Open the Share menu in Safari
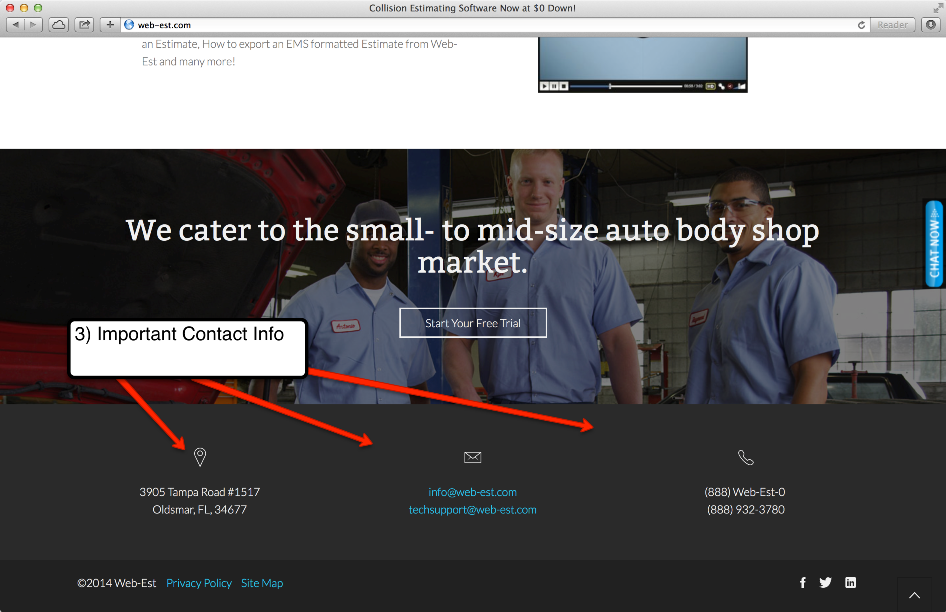 tap(84, 25)
